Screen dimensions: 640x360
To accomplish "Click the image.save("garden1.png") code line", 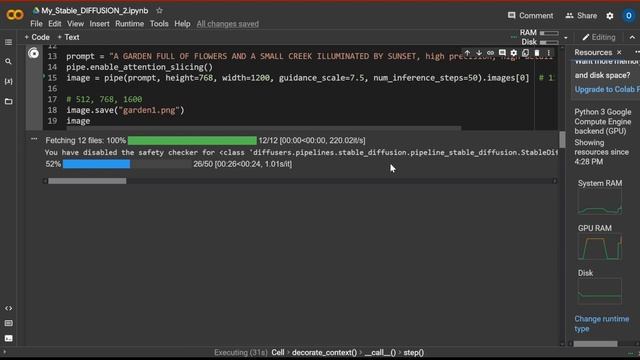I will pos(125,110).
